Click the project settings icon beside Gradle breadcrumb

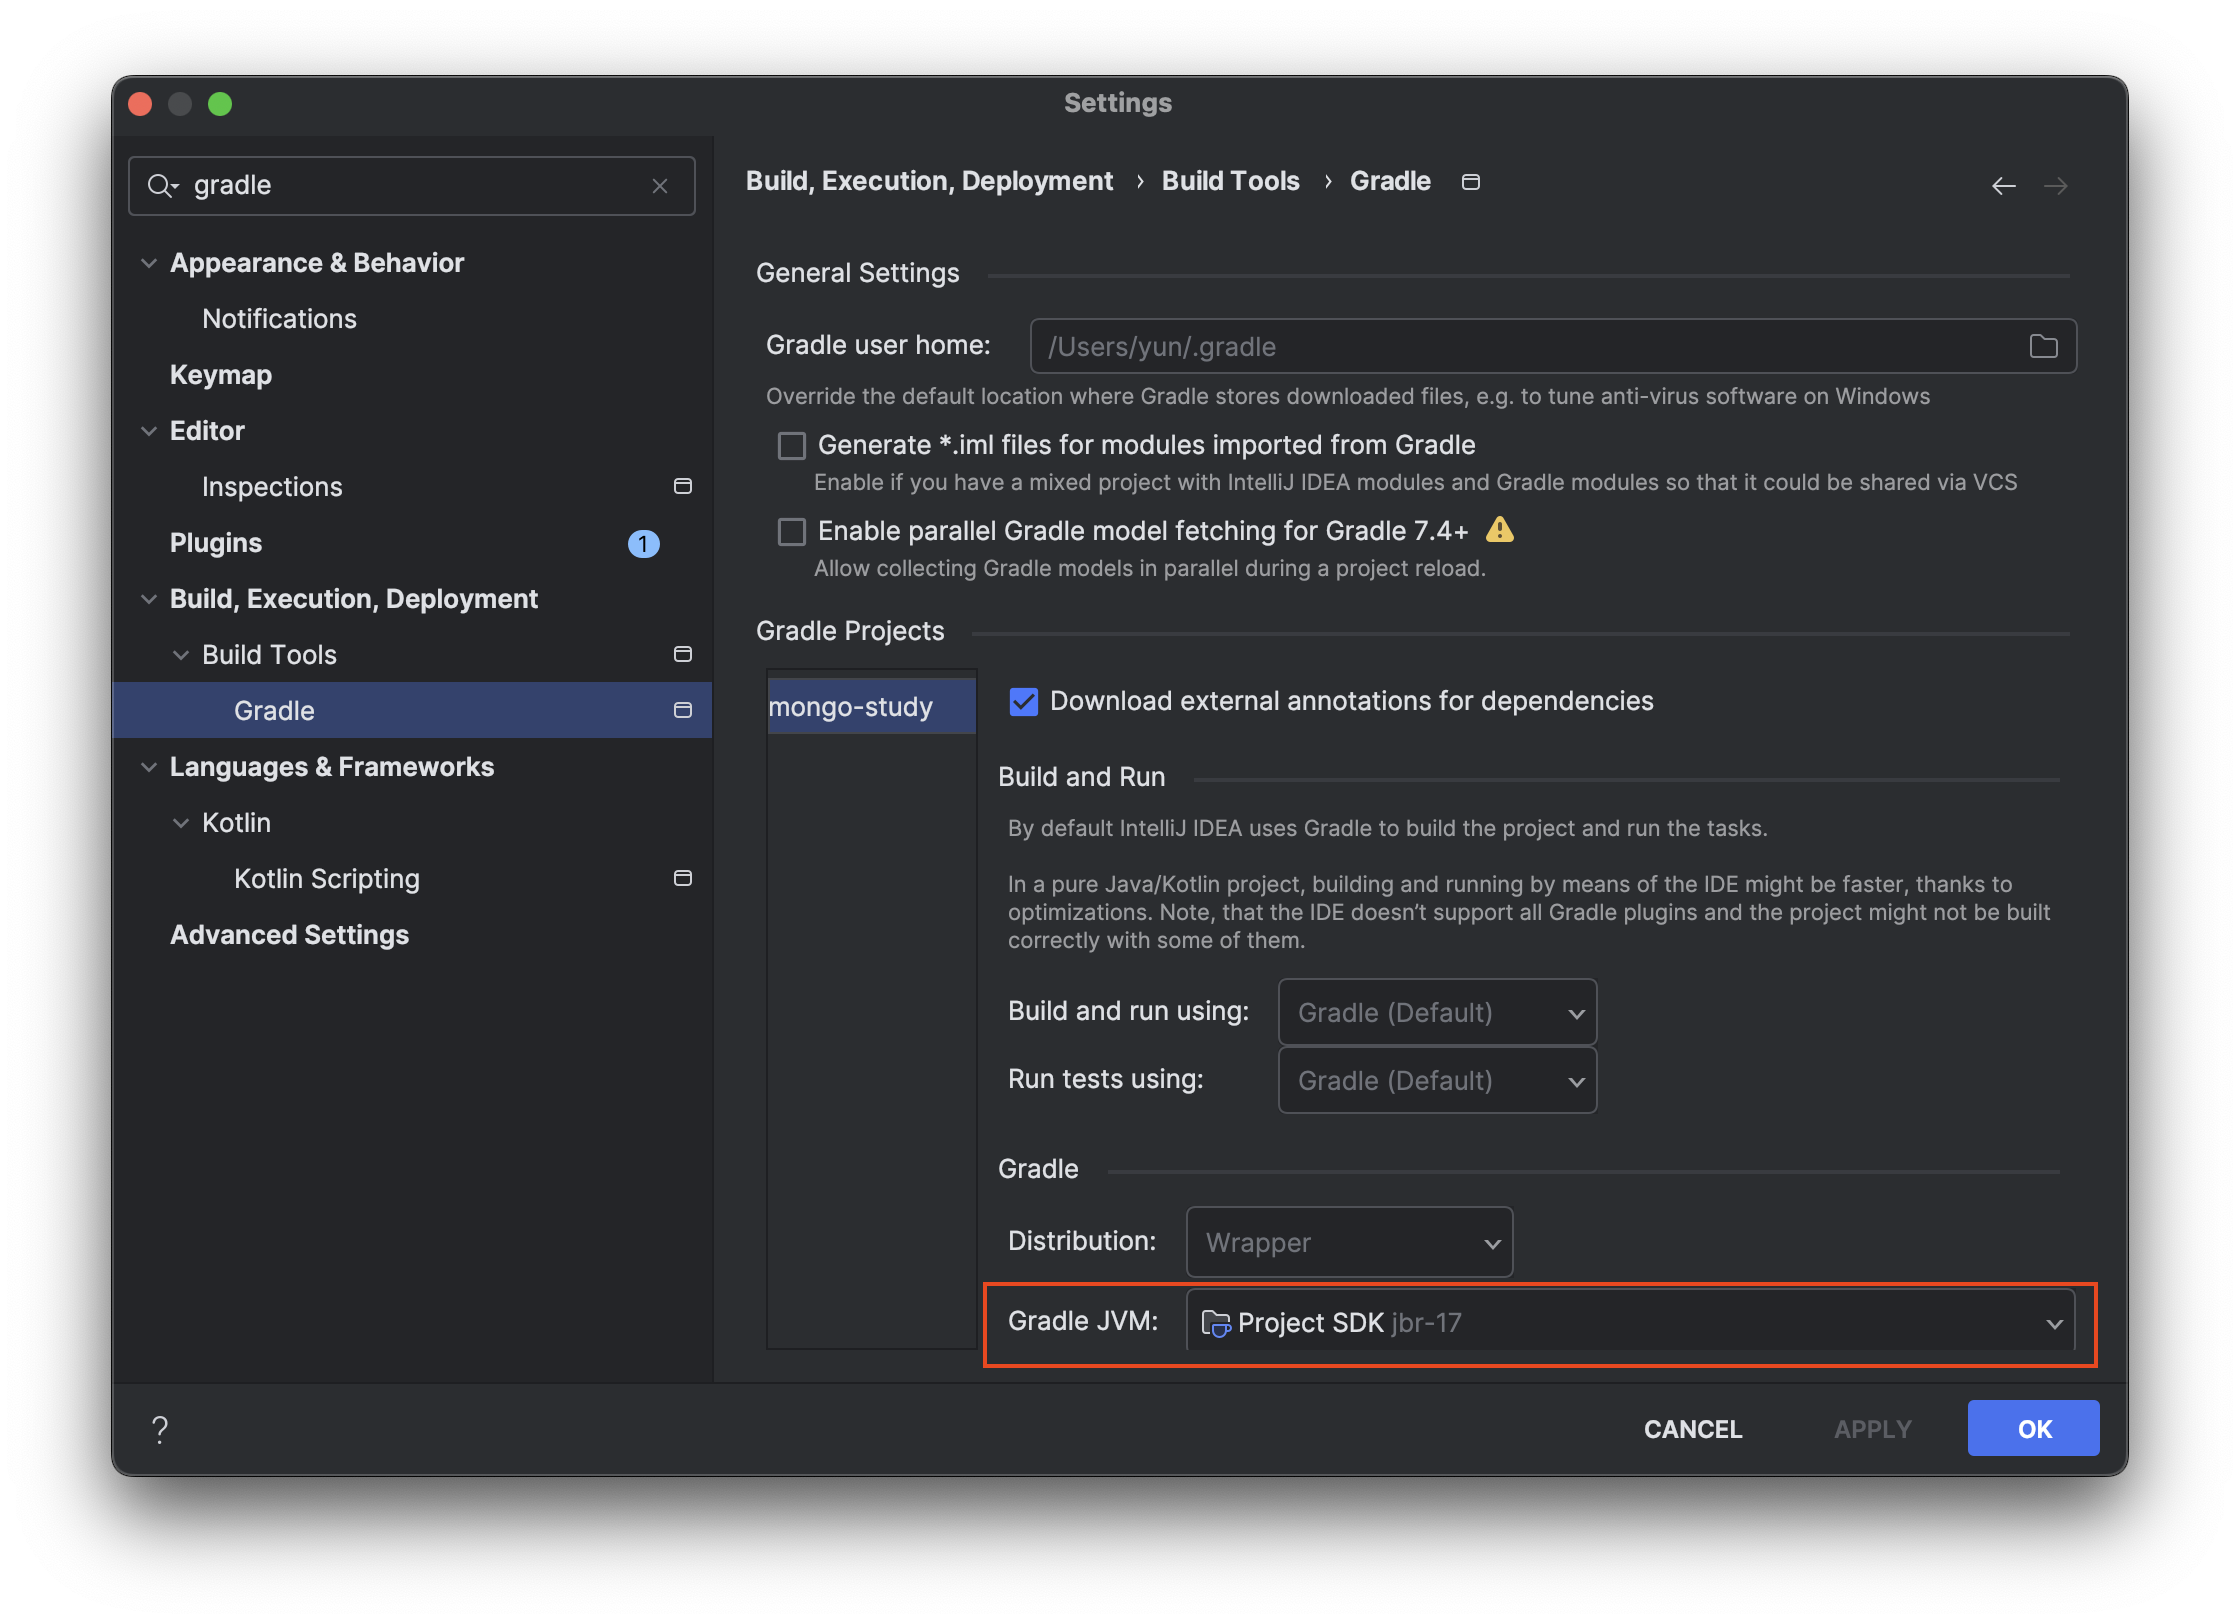(x=1470, y=182)
